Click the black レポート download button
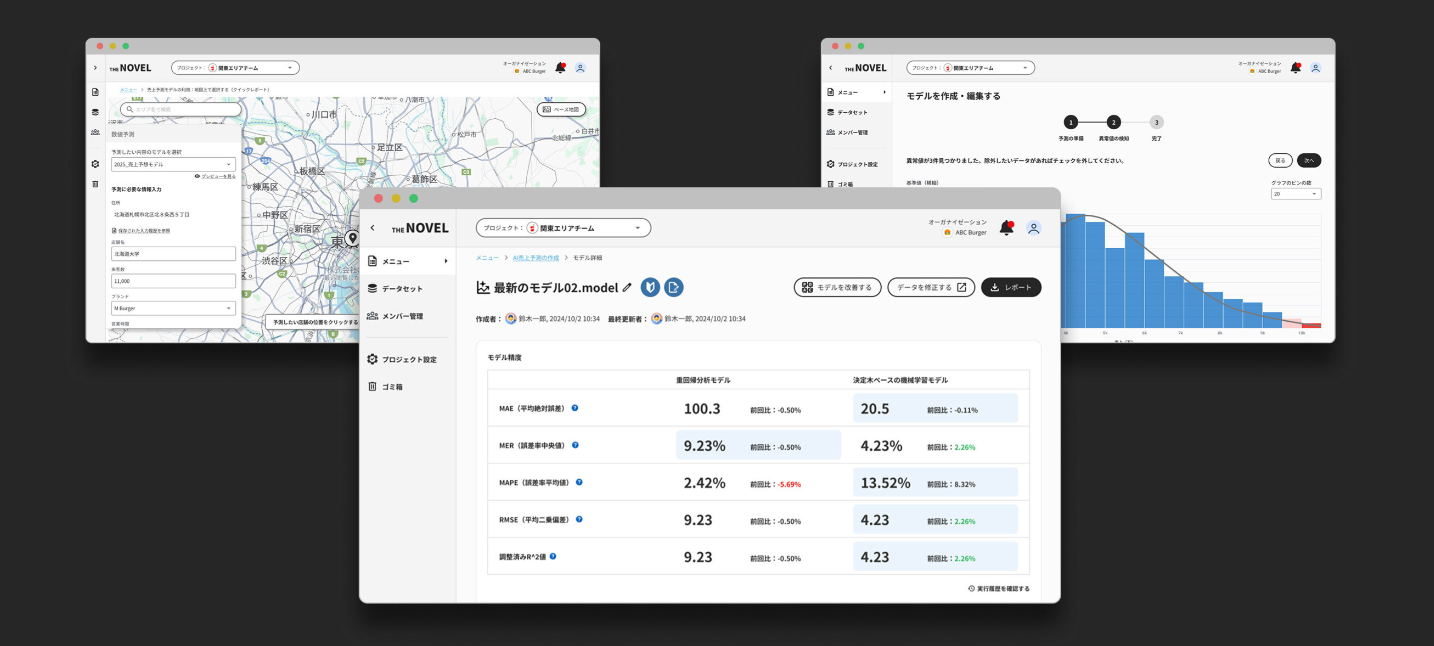This screenshot has height=646, width=1434. [x=1011, y=287]
